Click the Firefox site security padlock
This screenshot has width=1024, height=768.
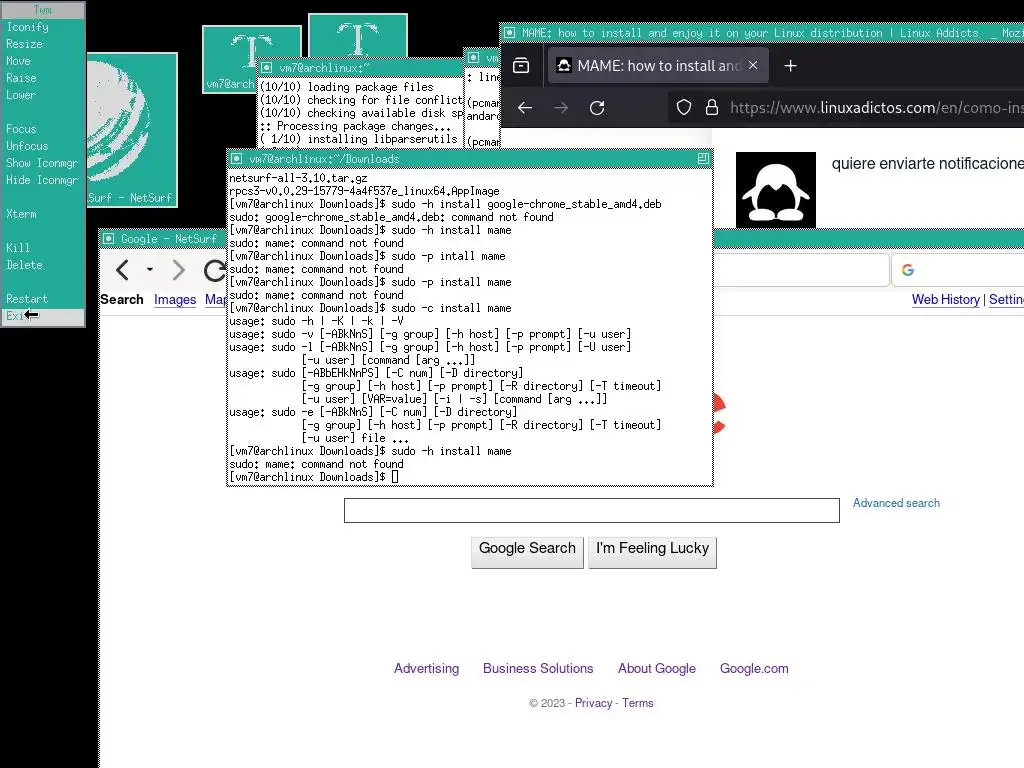pos(712,108)
